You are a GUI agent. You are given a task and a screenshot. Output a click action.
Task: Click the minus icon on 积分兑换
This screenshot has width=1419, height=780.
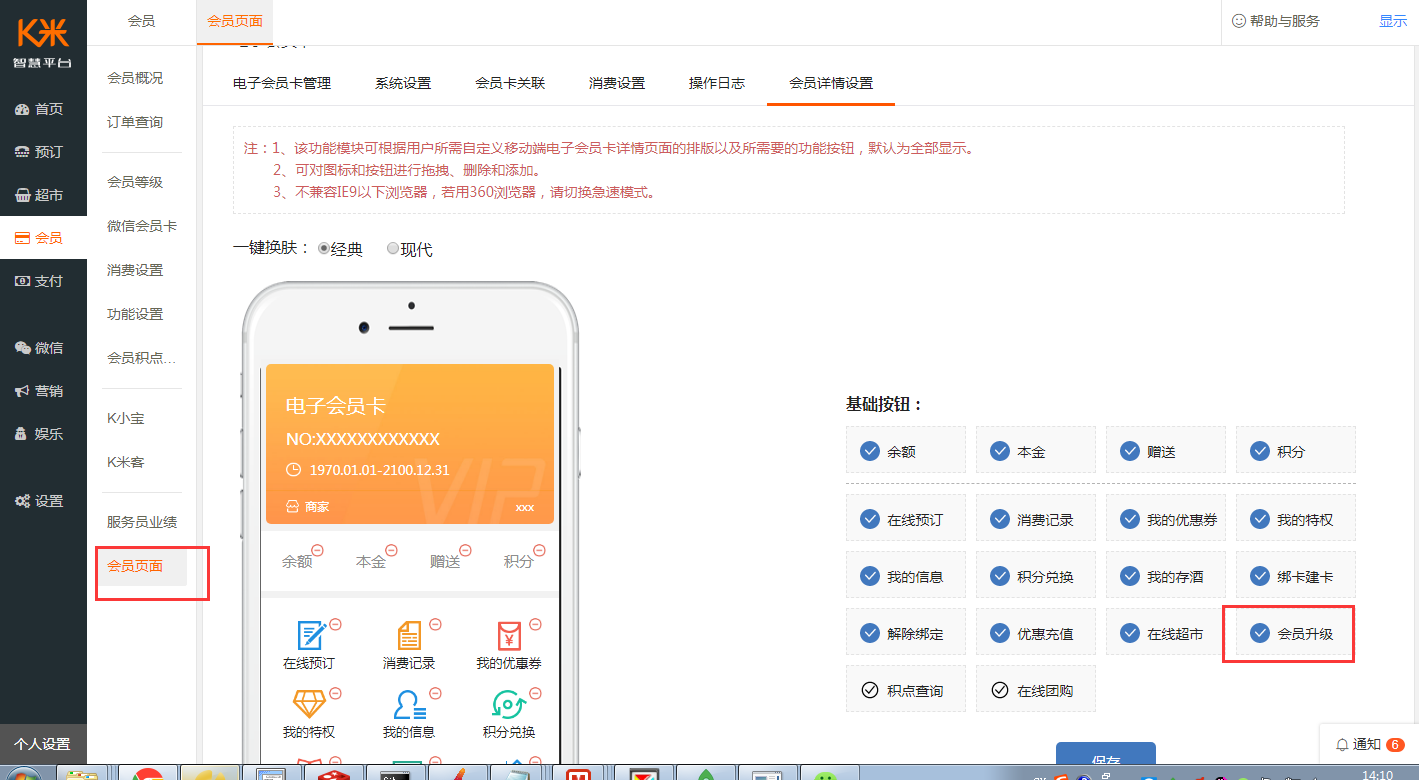pyautogui.click(x=536, y=693)
